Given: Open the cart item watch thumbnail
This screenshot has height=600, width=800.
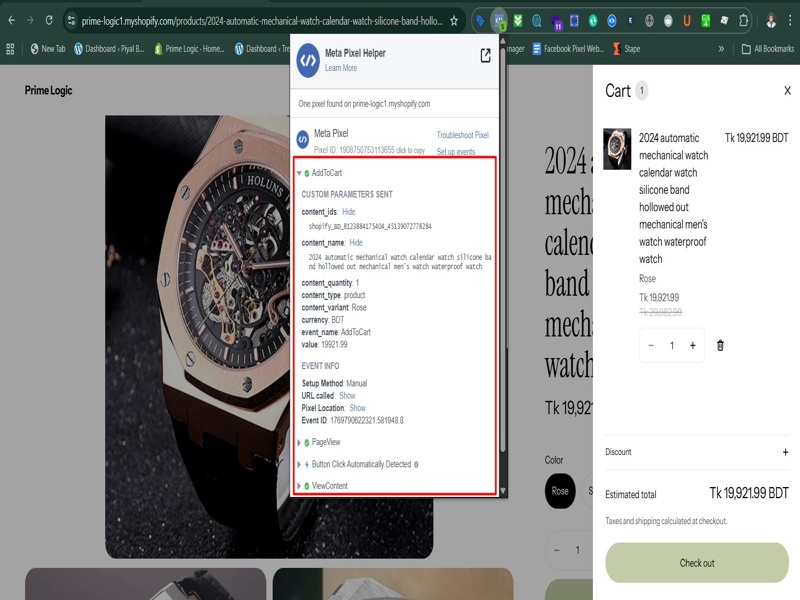Looking at the screenshot, I should pos(617,149).
